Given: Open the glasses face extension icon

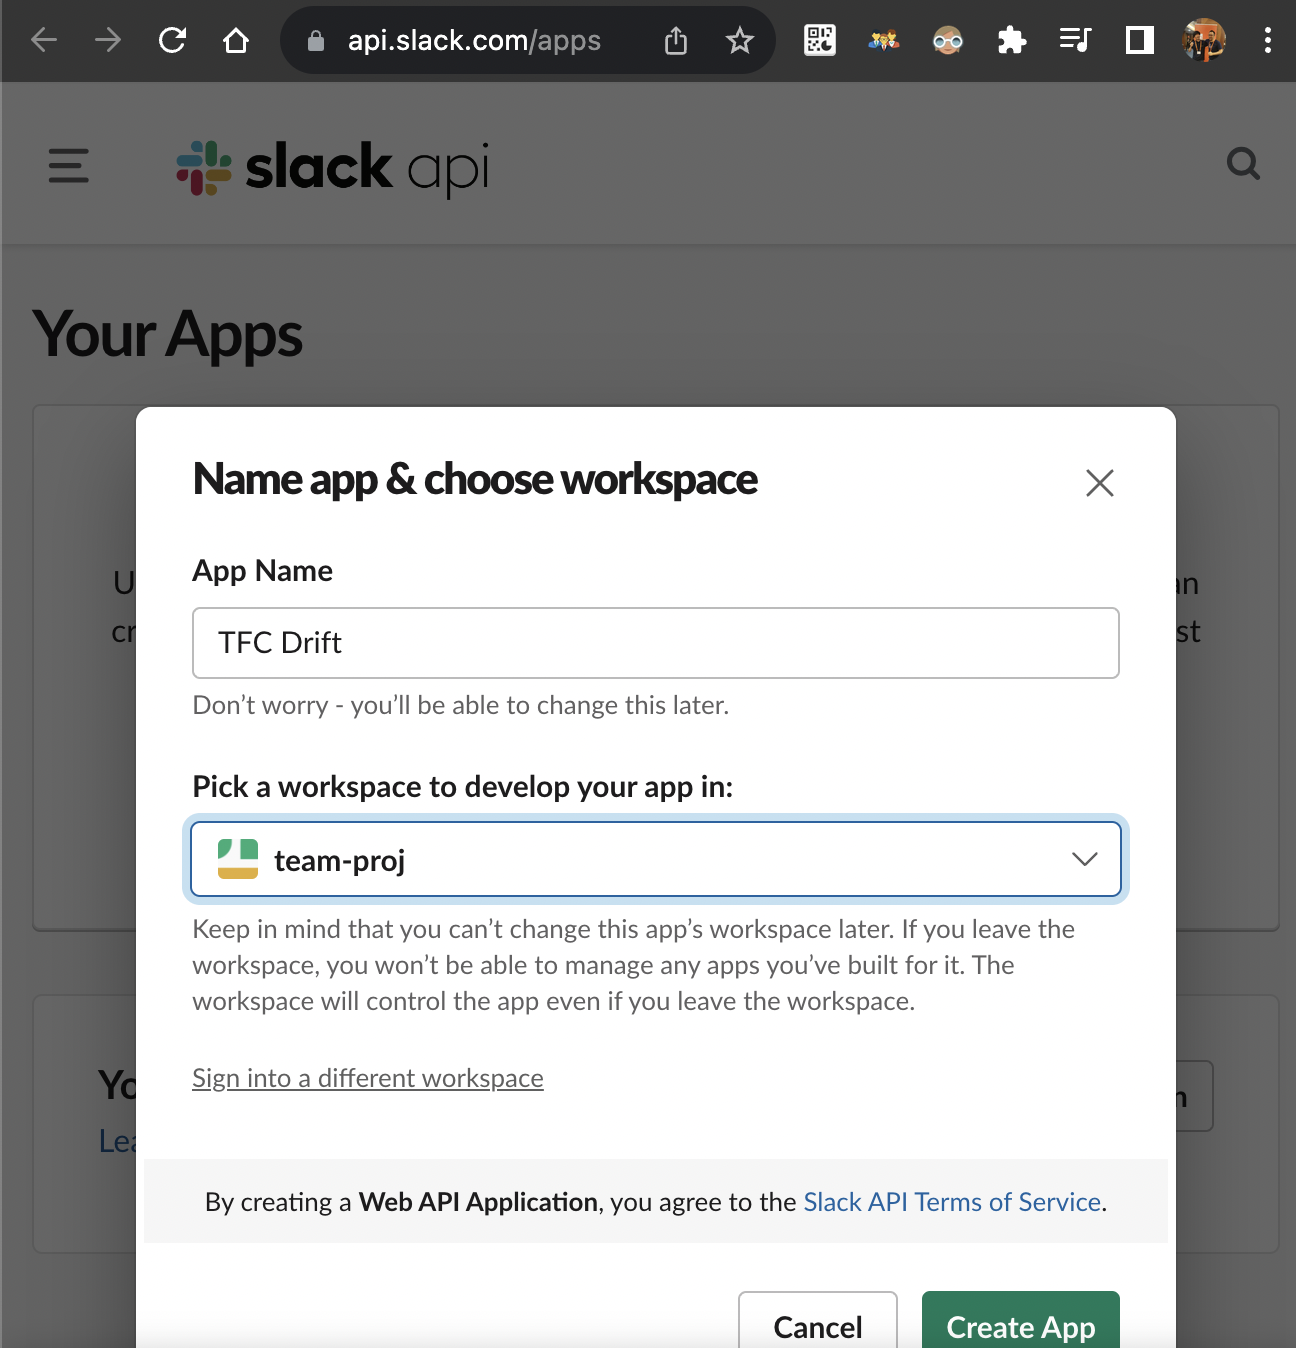Looking at the screenshot, I should pos(948,40).
